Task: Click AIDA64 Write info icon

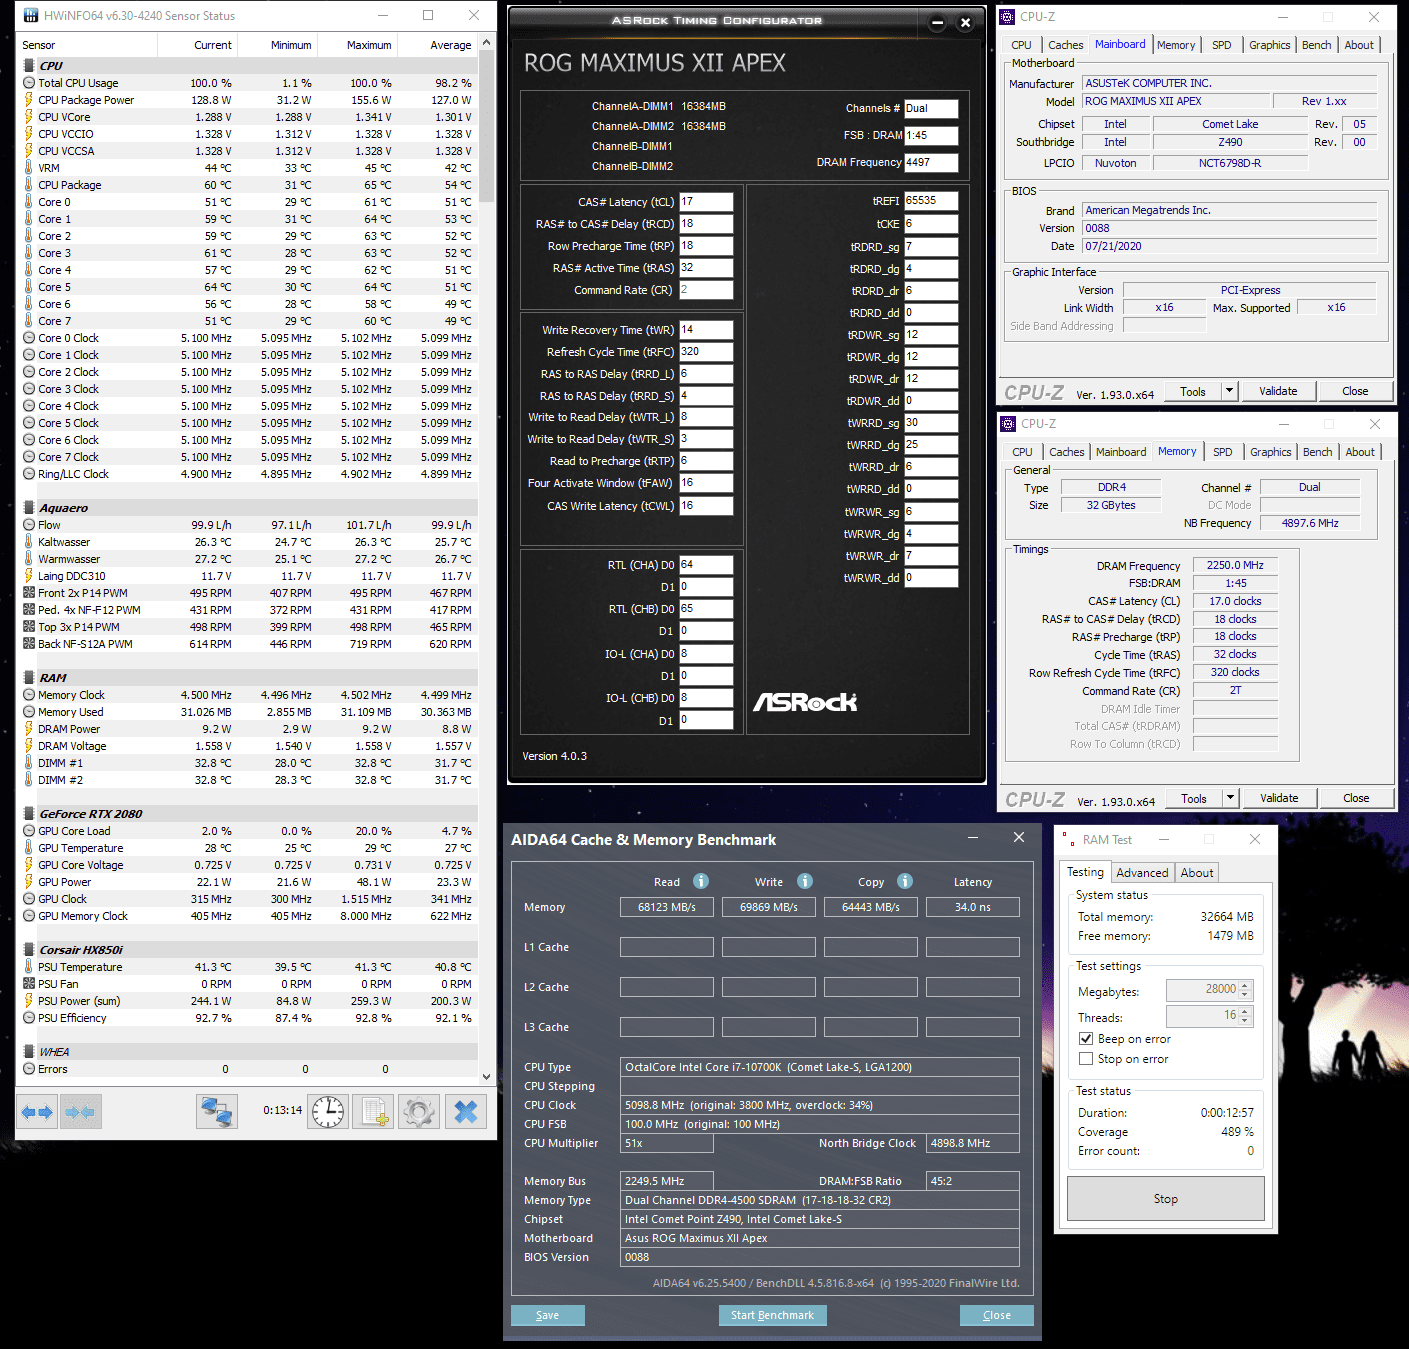Action: [805, 881]
